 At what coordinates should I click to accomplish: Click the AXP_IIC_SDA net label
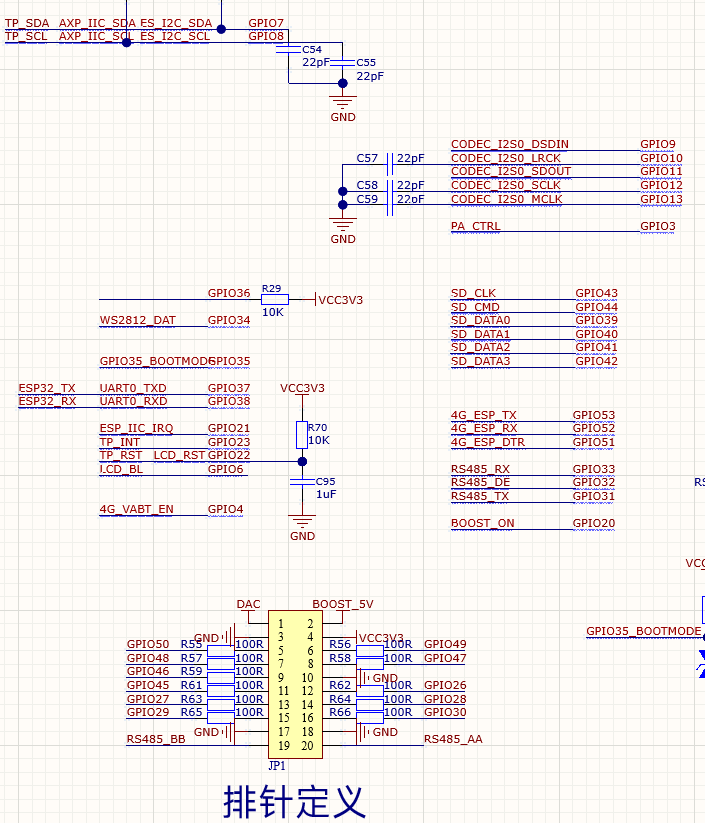point(97,23)
